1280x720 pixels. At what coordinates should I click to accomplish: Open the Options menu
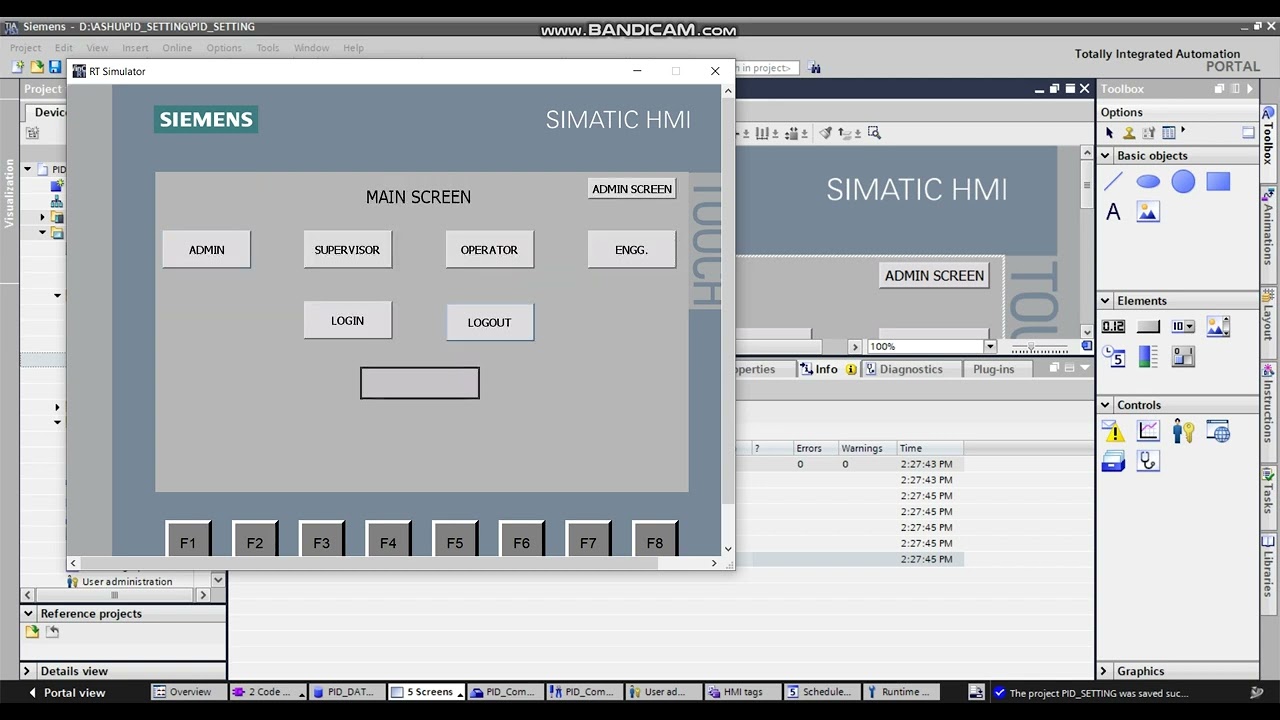[x=224, y=48]
